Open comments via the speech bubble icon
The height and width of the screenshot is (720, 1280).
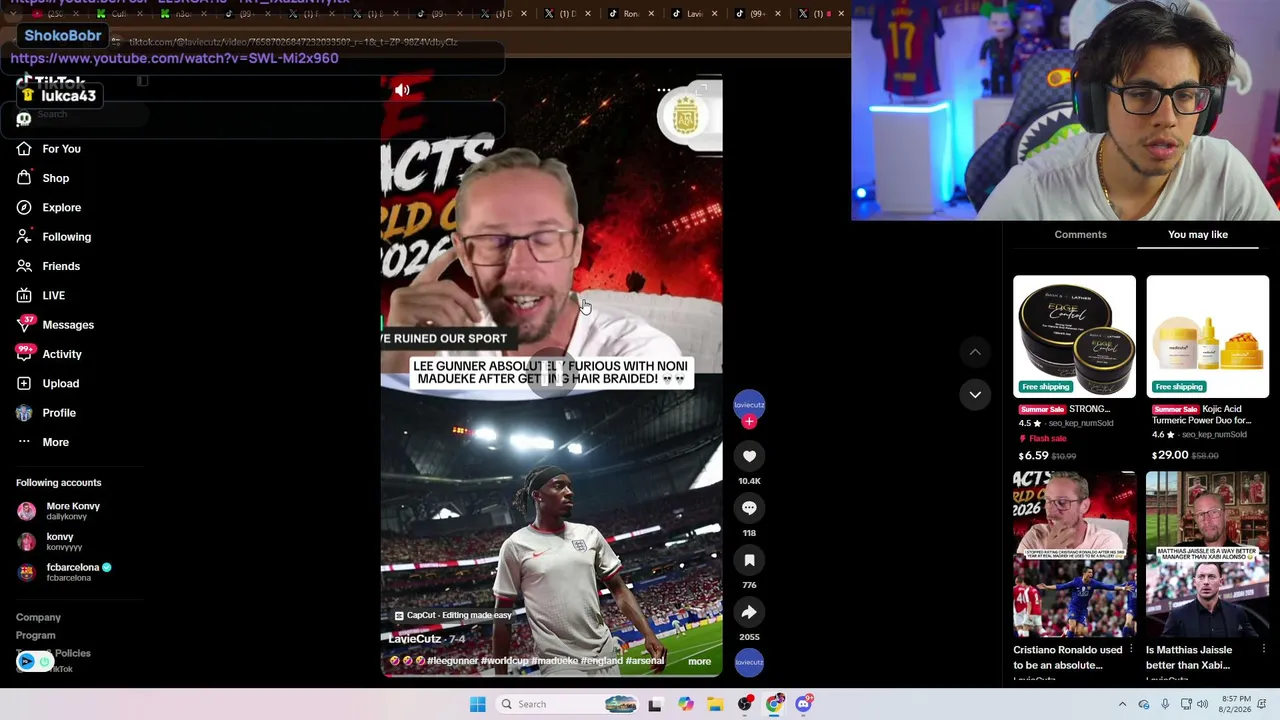pyautogui.click(x=749, y=508)
